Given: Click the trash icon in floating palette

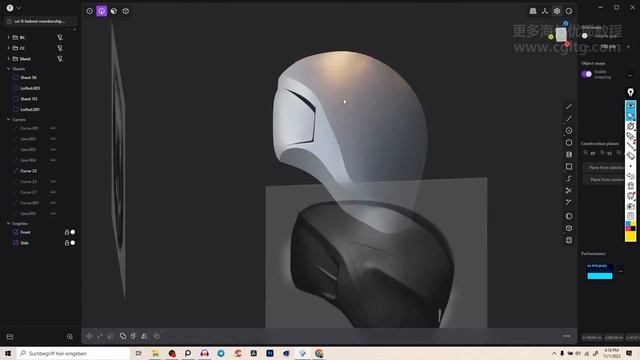Looking at the screenshot, I should point(631,186).
